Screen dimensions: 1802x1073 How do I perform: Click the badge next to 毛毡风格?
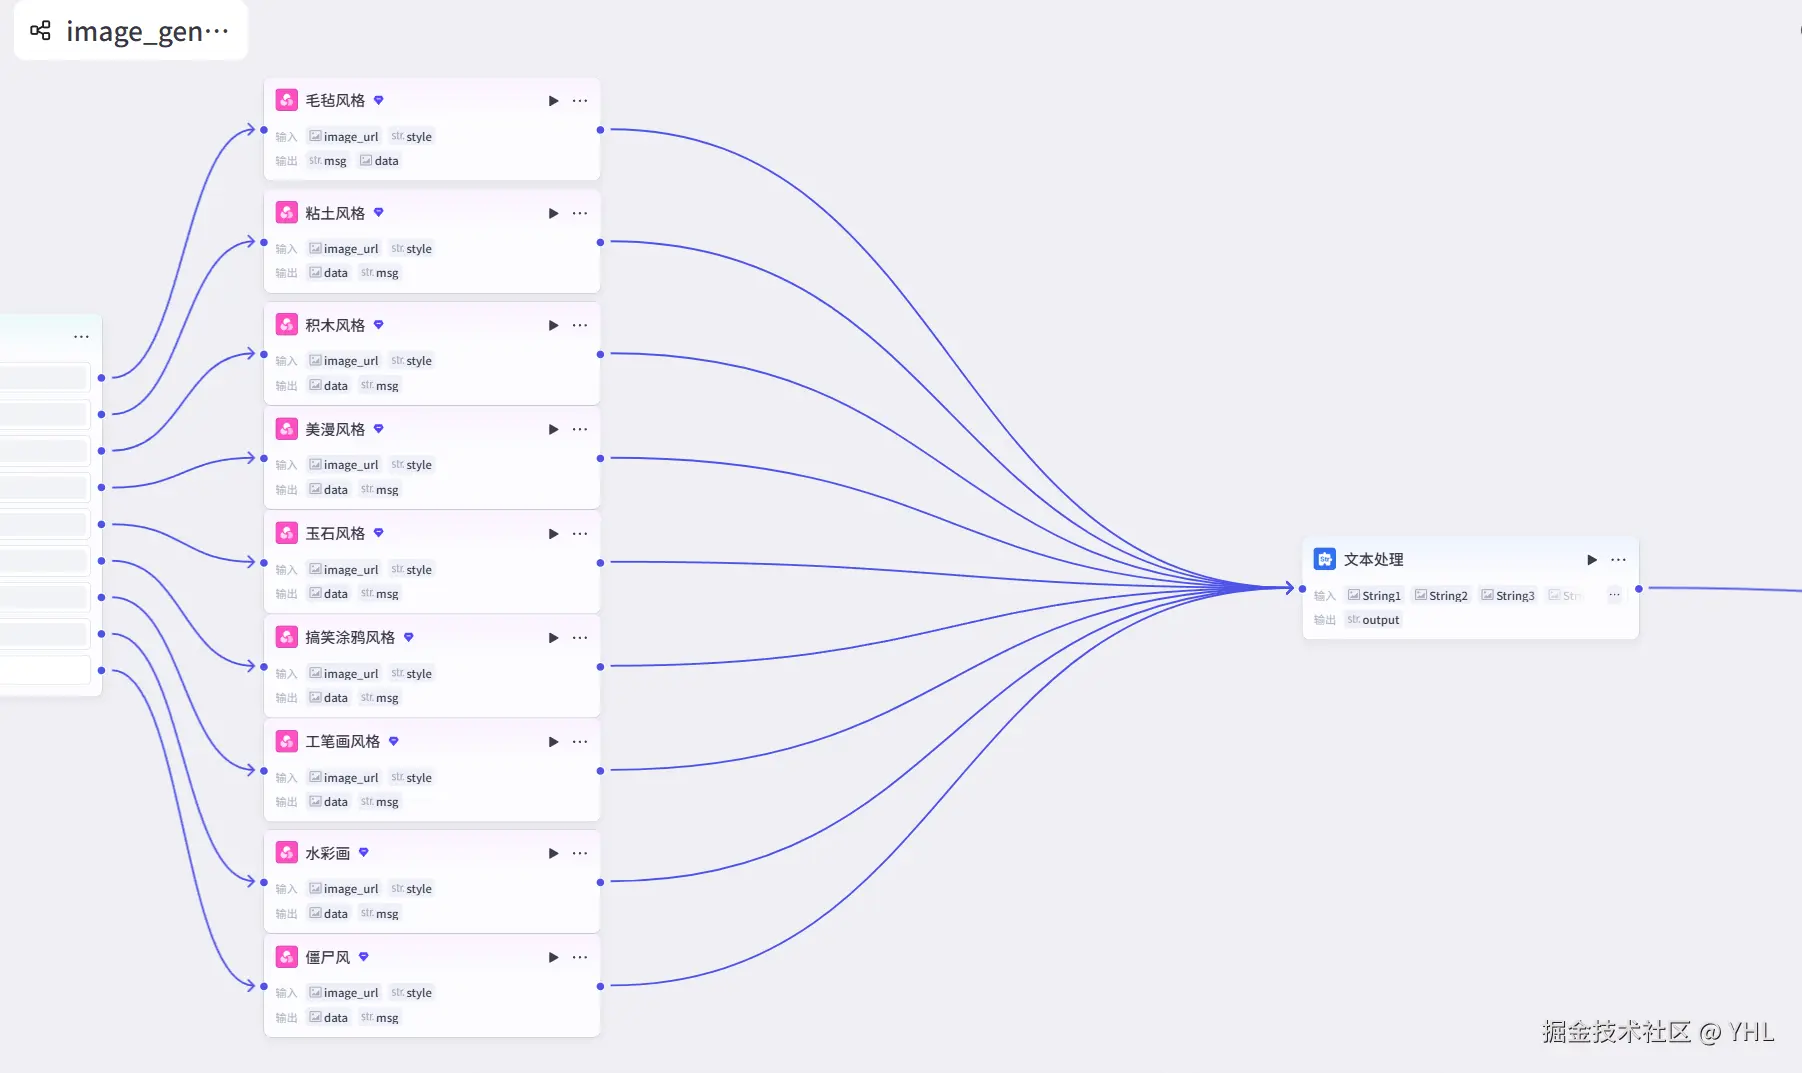(x=379, y=100)
